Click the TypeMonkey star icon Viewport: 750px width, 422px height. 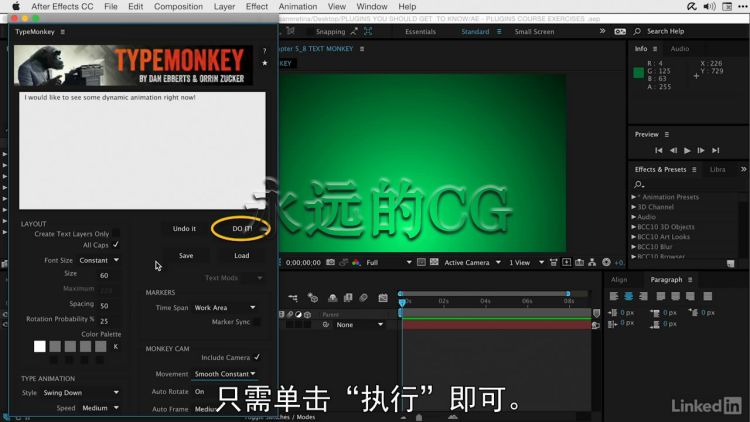tap(265, 63)
